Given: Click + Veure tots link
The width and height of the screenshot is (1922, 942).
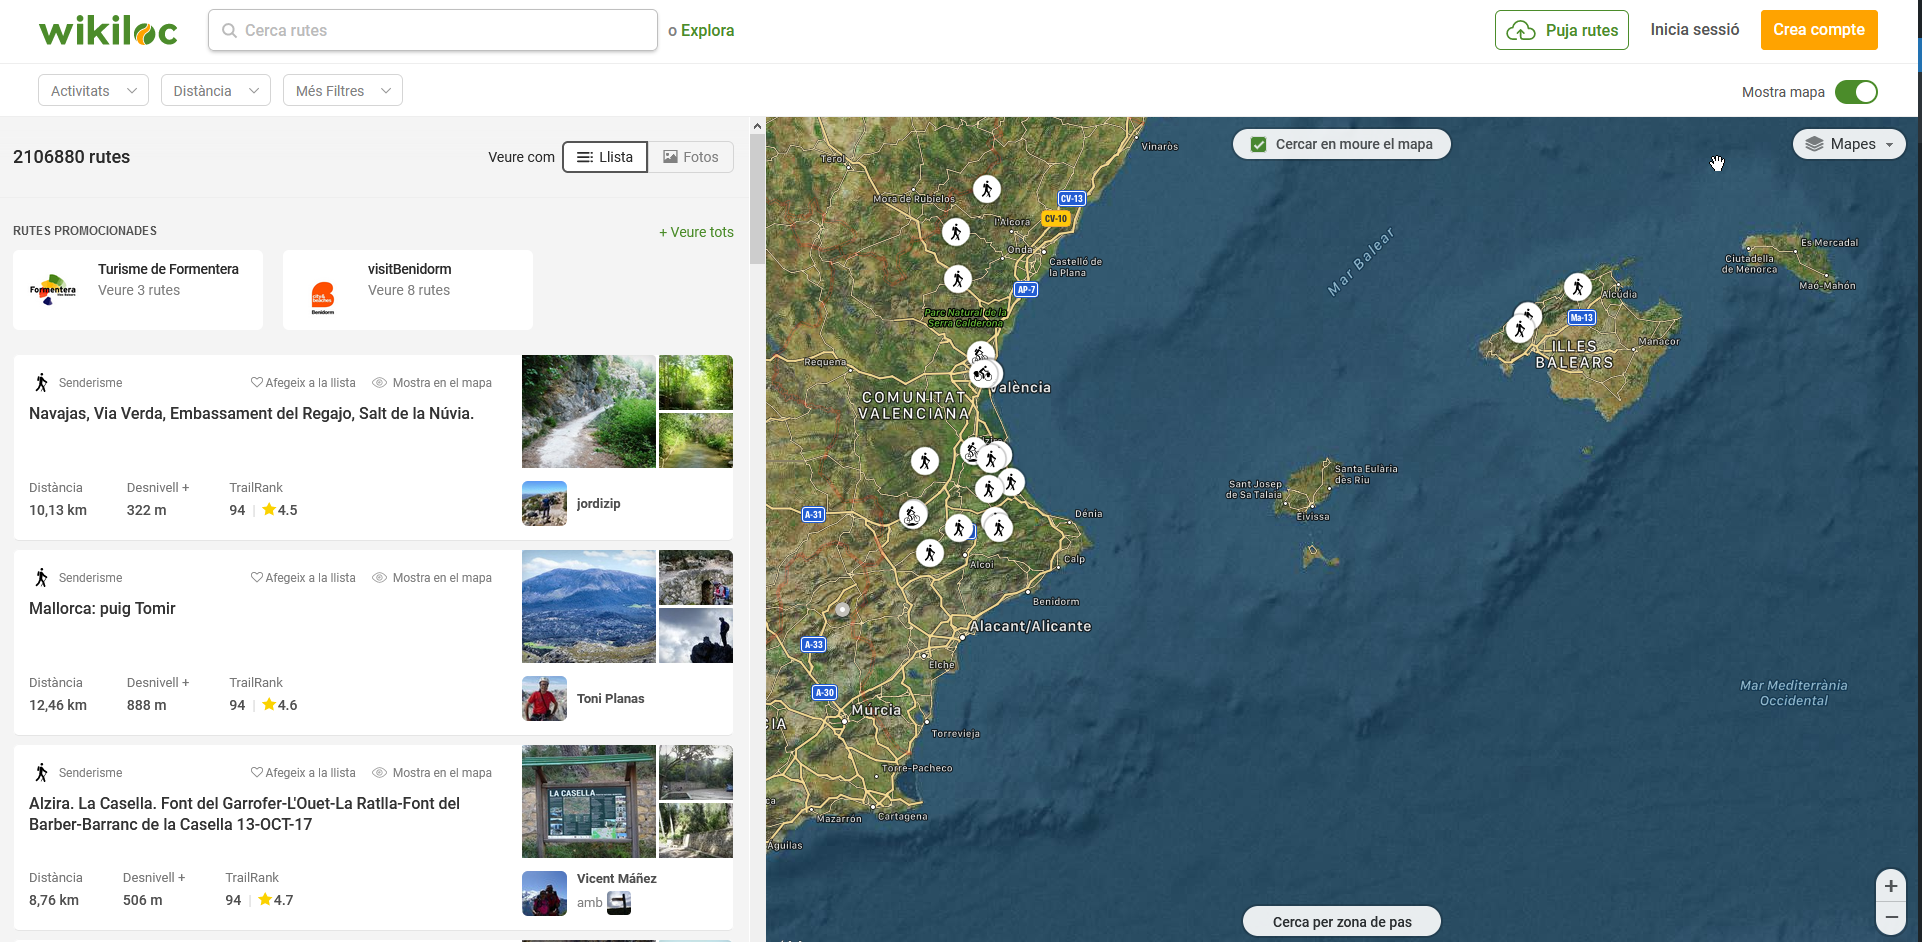Looking at the screenshot, I should 696,232.
